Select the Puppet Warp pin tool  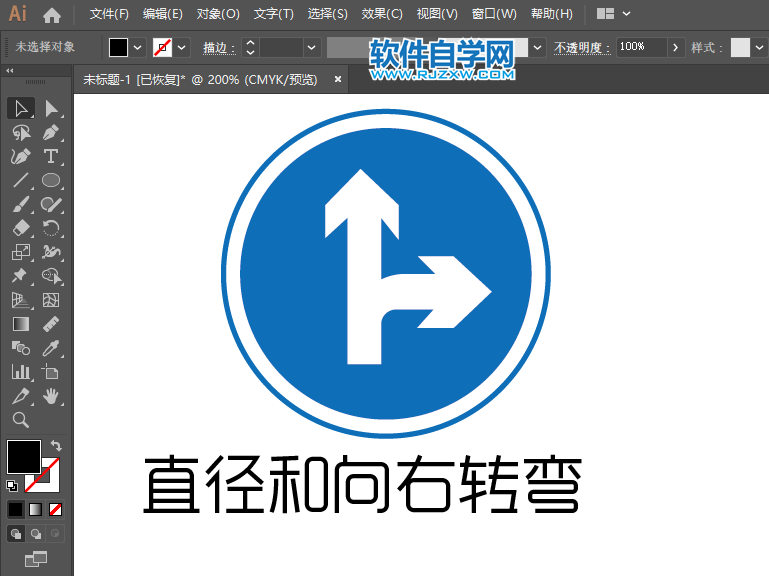pos(21,276)
